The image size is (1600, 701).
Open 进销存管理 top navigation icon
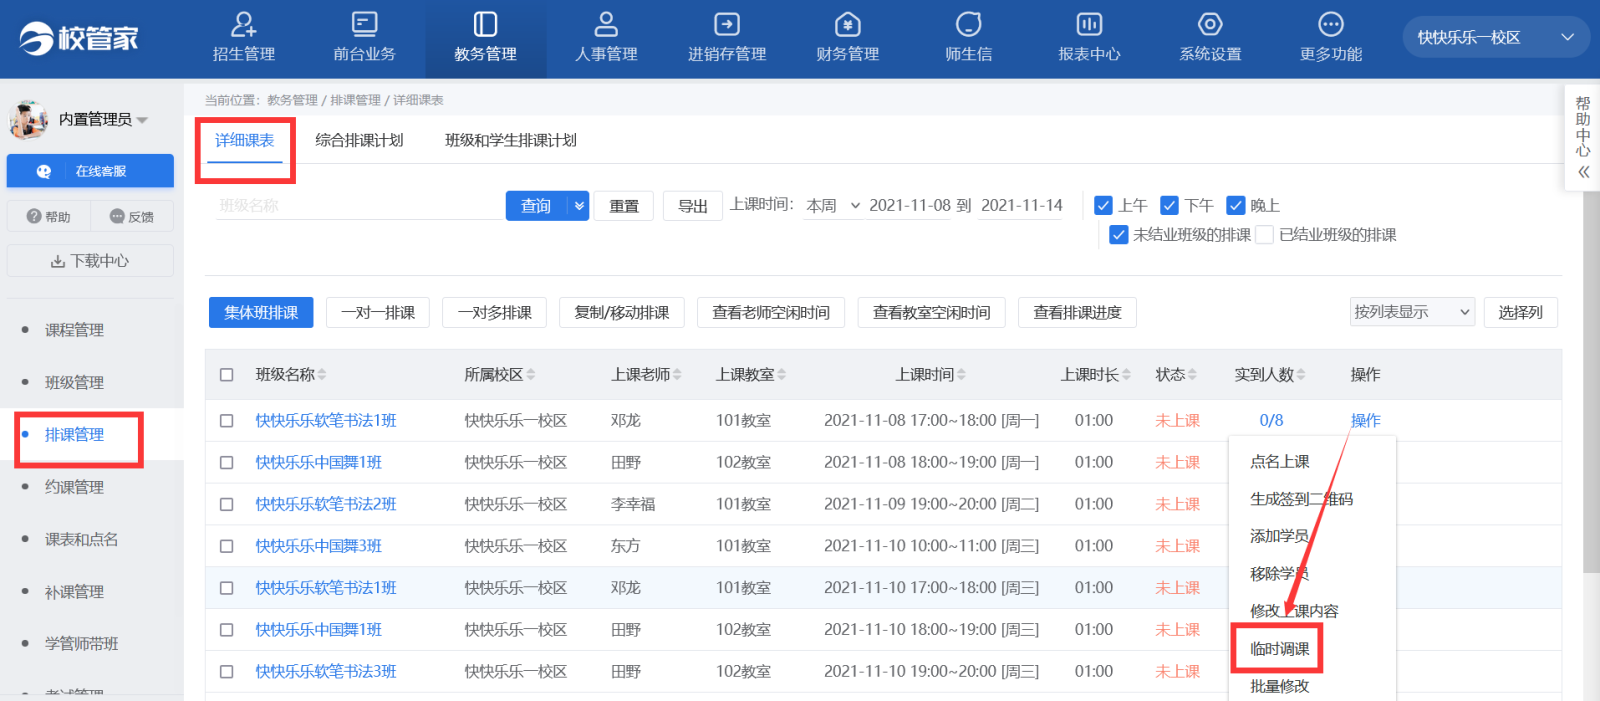pos(727,24)
